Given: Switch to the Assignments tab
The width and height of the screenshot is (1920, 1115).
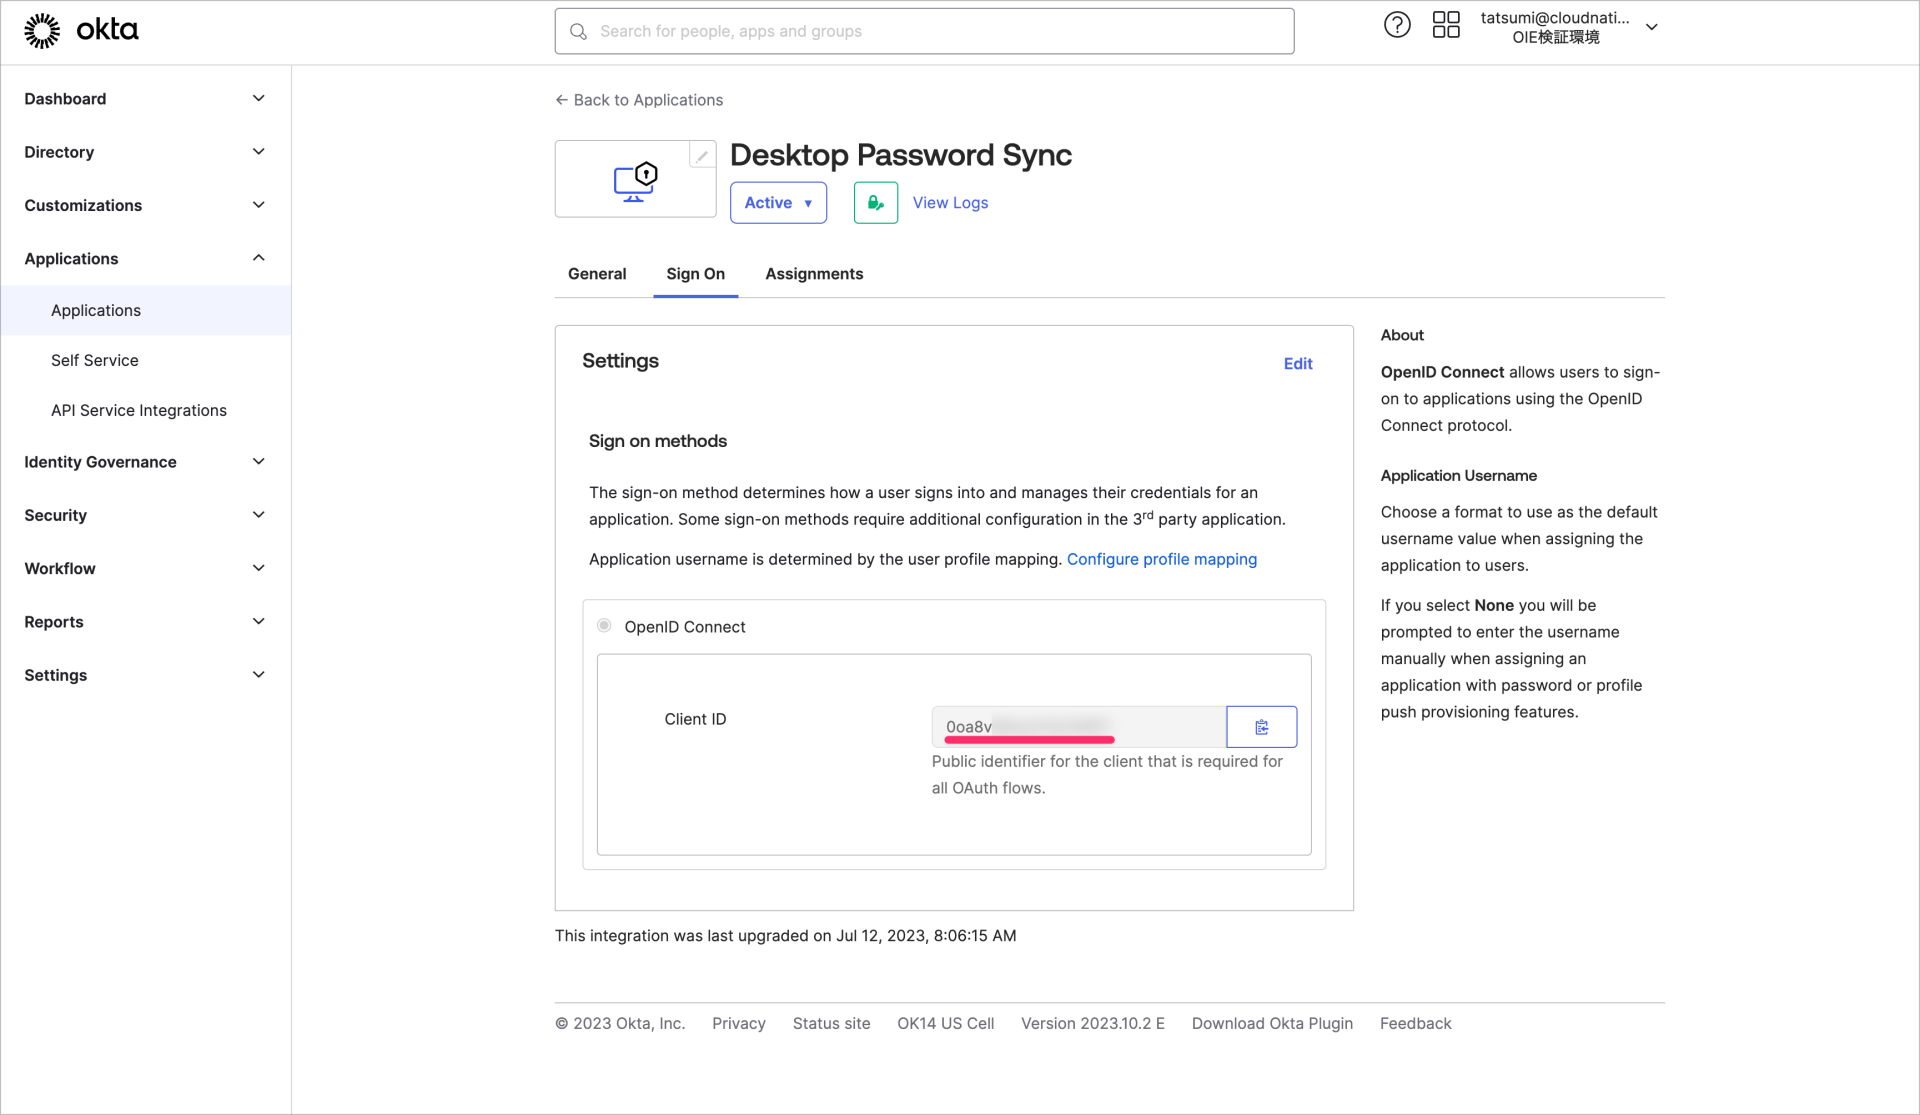Looking at the screenshot, I should pyautogui.click(x=813, y=273).
